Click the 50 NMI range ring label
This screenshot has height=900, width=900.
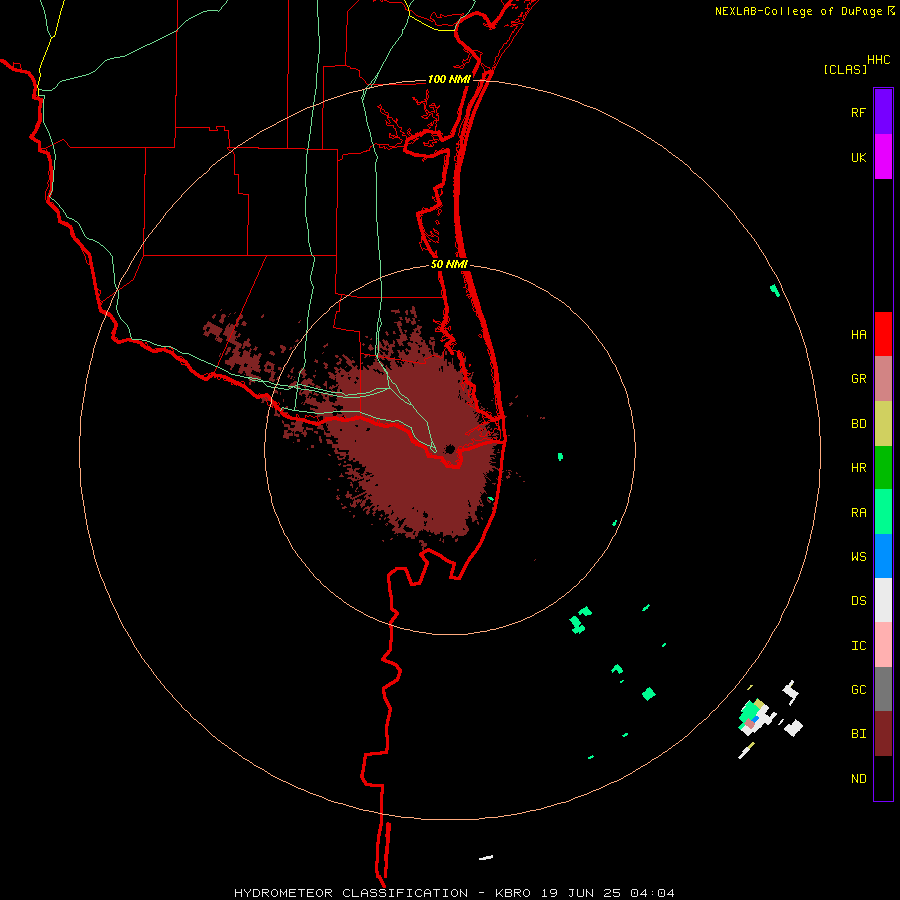449,264
